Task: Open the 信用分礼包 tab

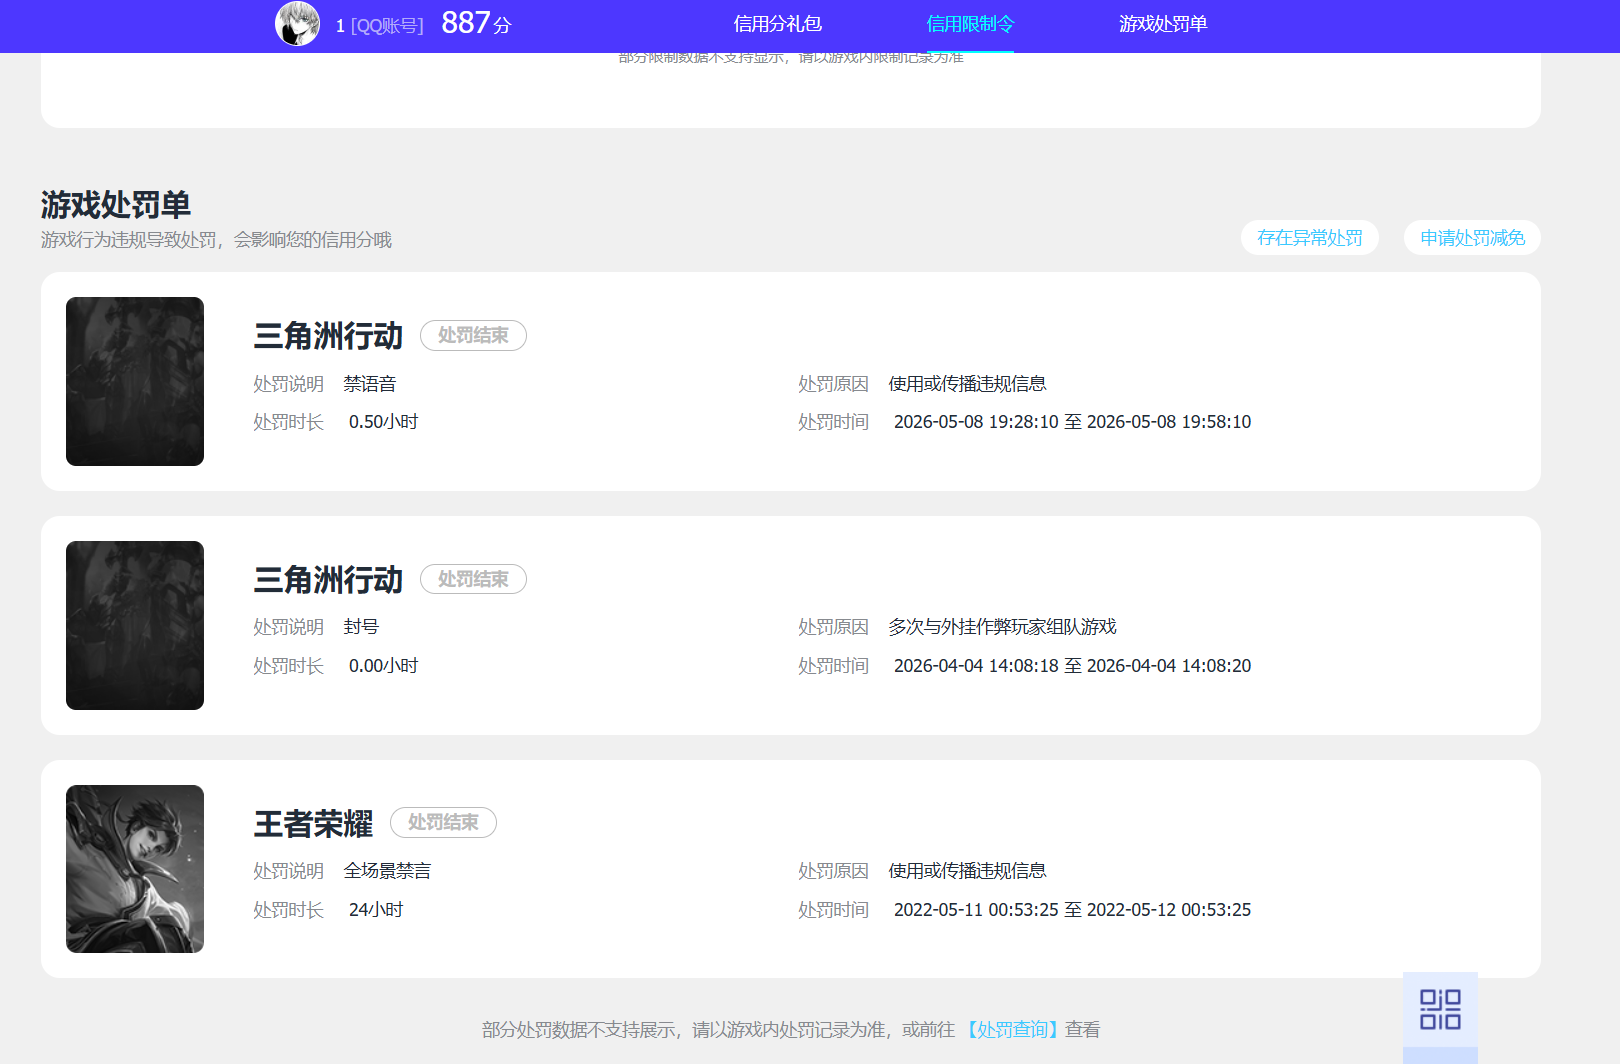Action: tap(778, 24)
